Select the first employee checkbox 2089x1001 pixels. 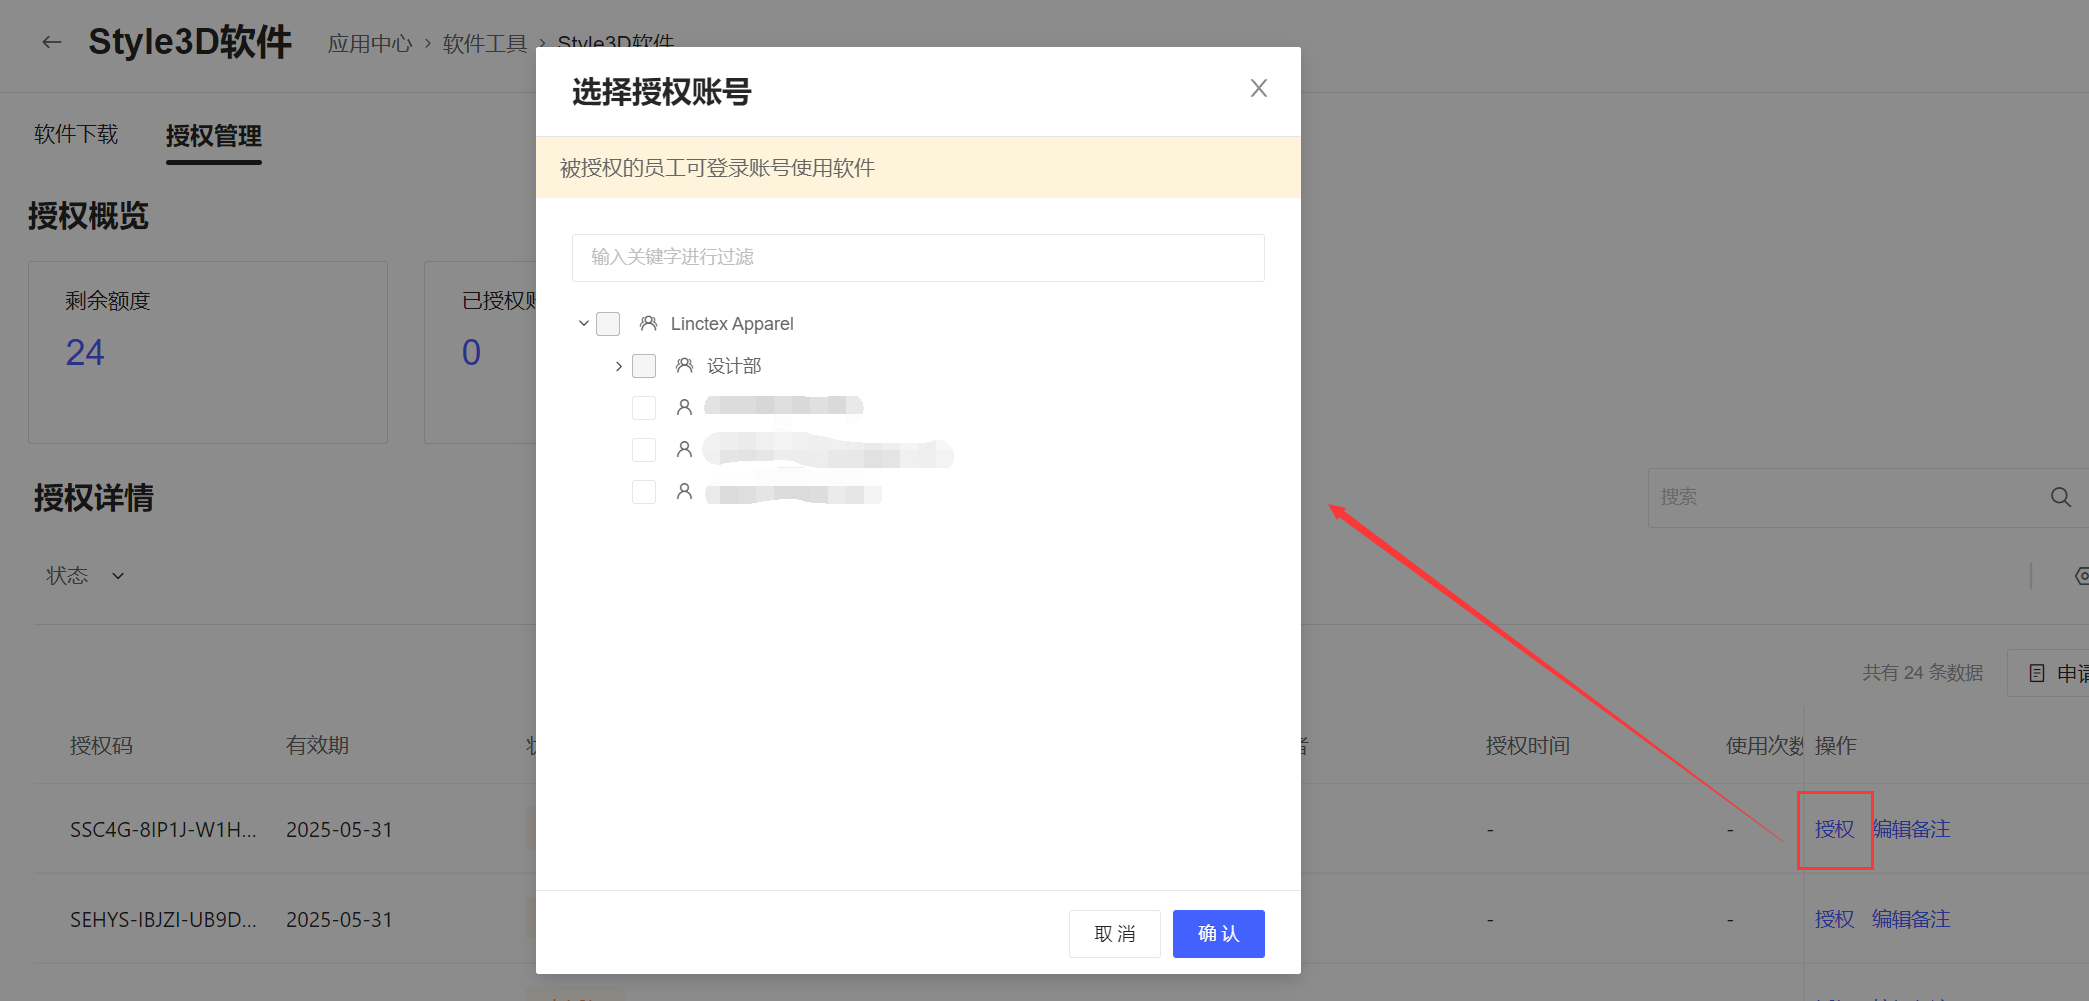[644, 408]
